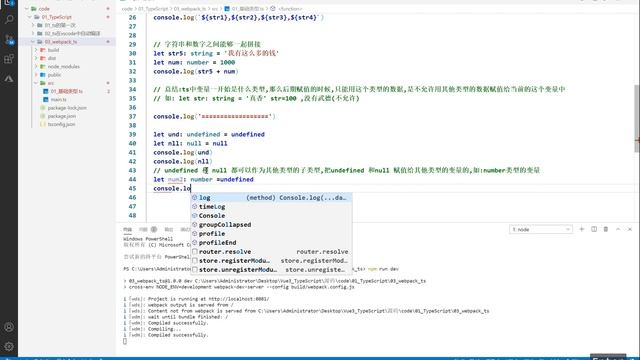This screenshot has width=640, height=360.
Task: Choose timeLog from suggestions
Action: pyautogui.click(x=271, y=207)
